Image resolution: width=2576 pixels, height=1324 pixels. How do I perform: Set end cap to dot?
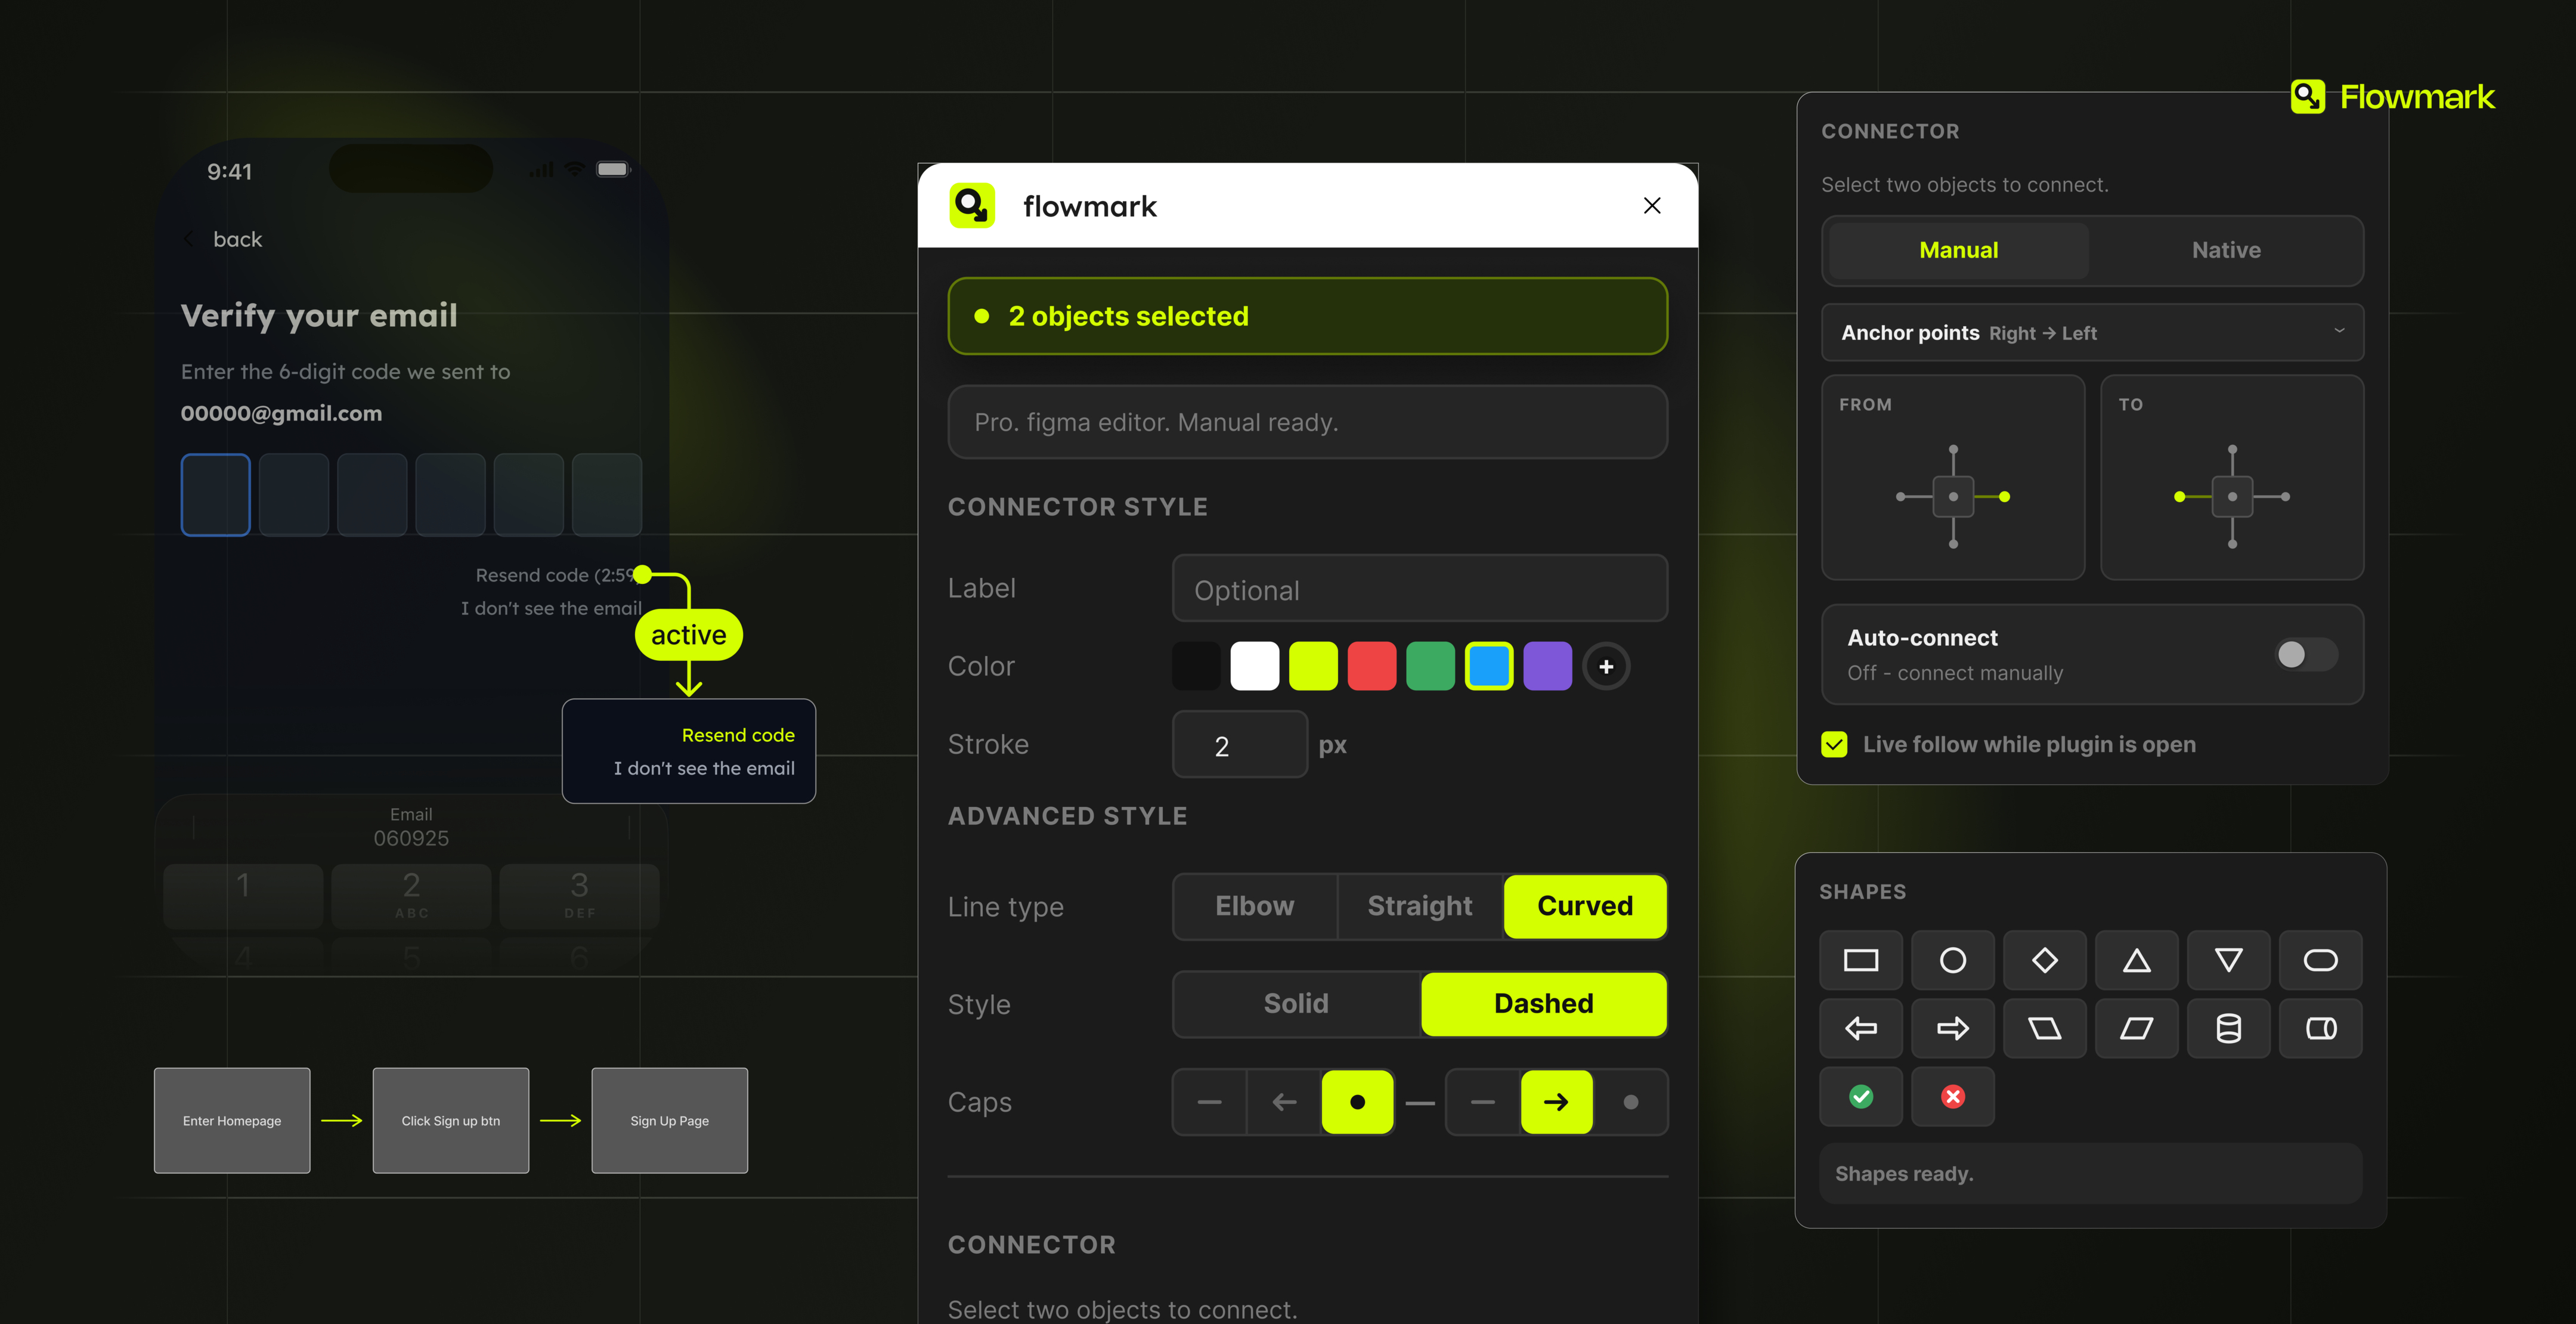click(x=1630, y=1102)
